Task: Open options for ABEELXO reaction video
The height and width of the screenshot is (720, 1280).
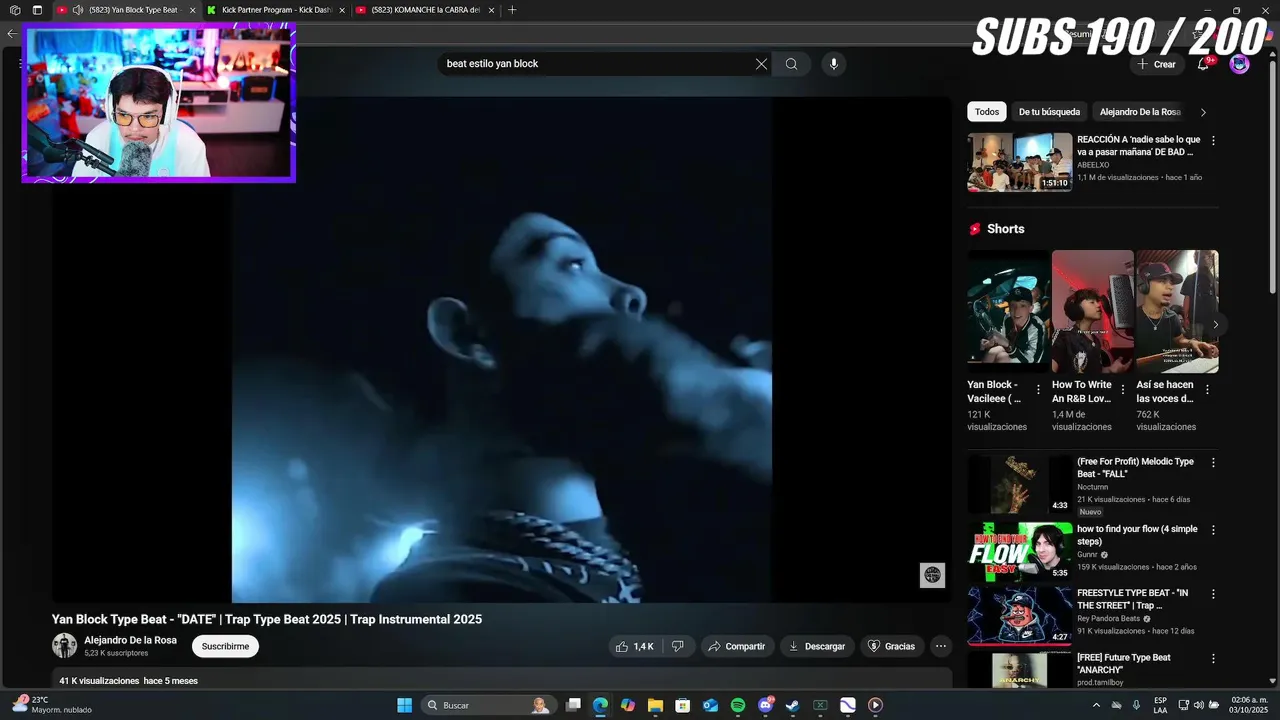Action: point(1213,141)
